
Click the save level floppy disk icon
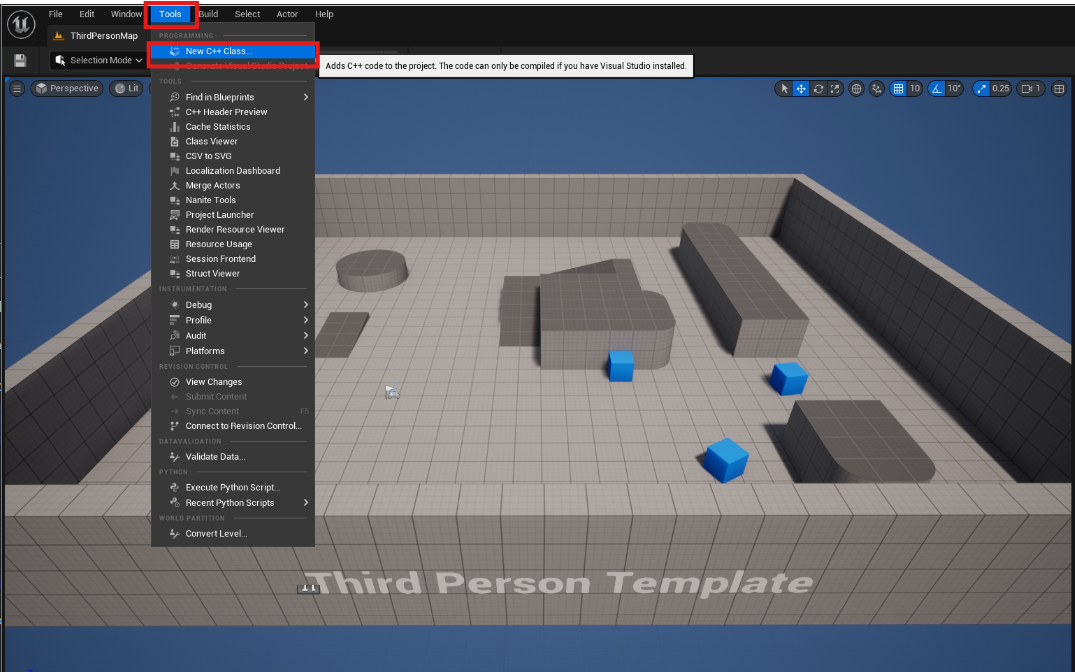tap(20, 61)
